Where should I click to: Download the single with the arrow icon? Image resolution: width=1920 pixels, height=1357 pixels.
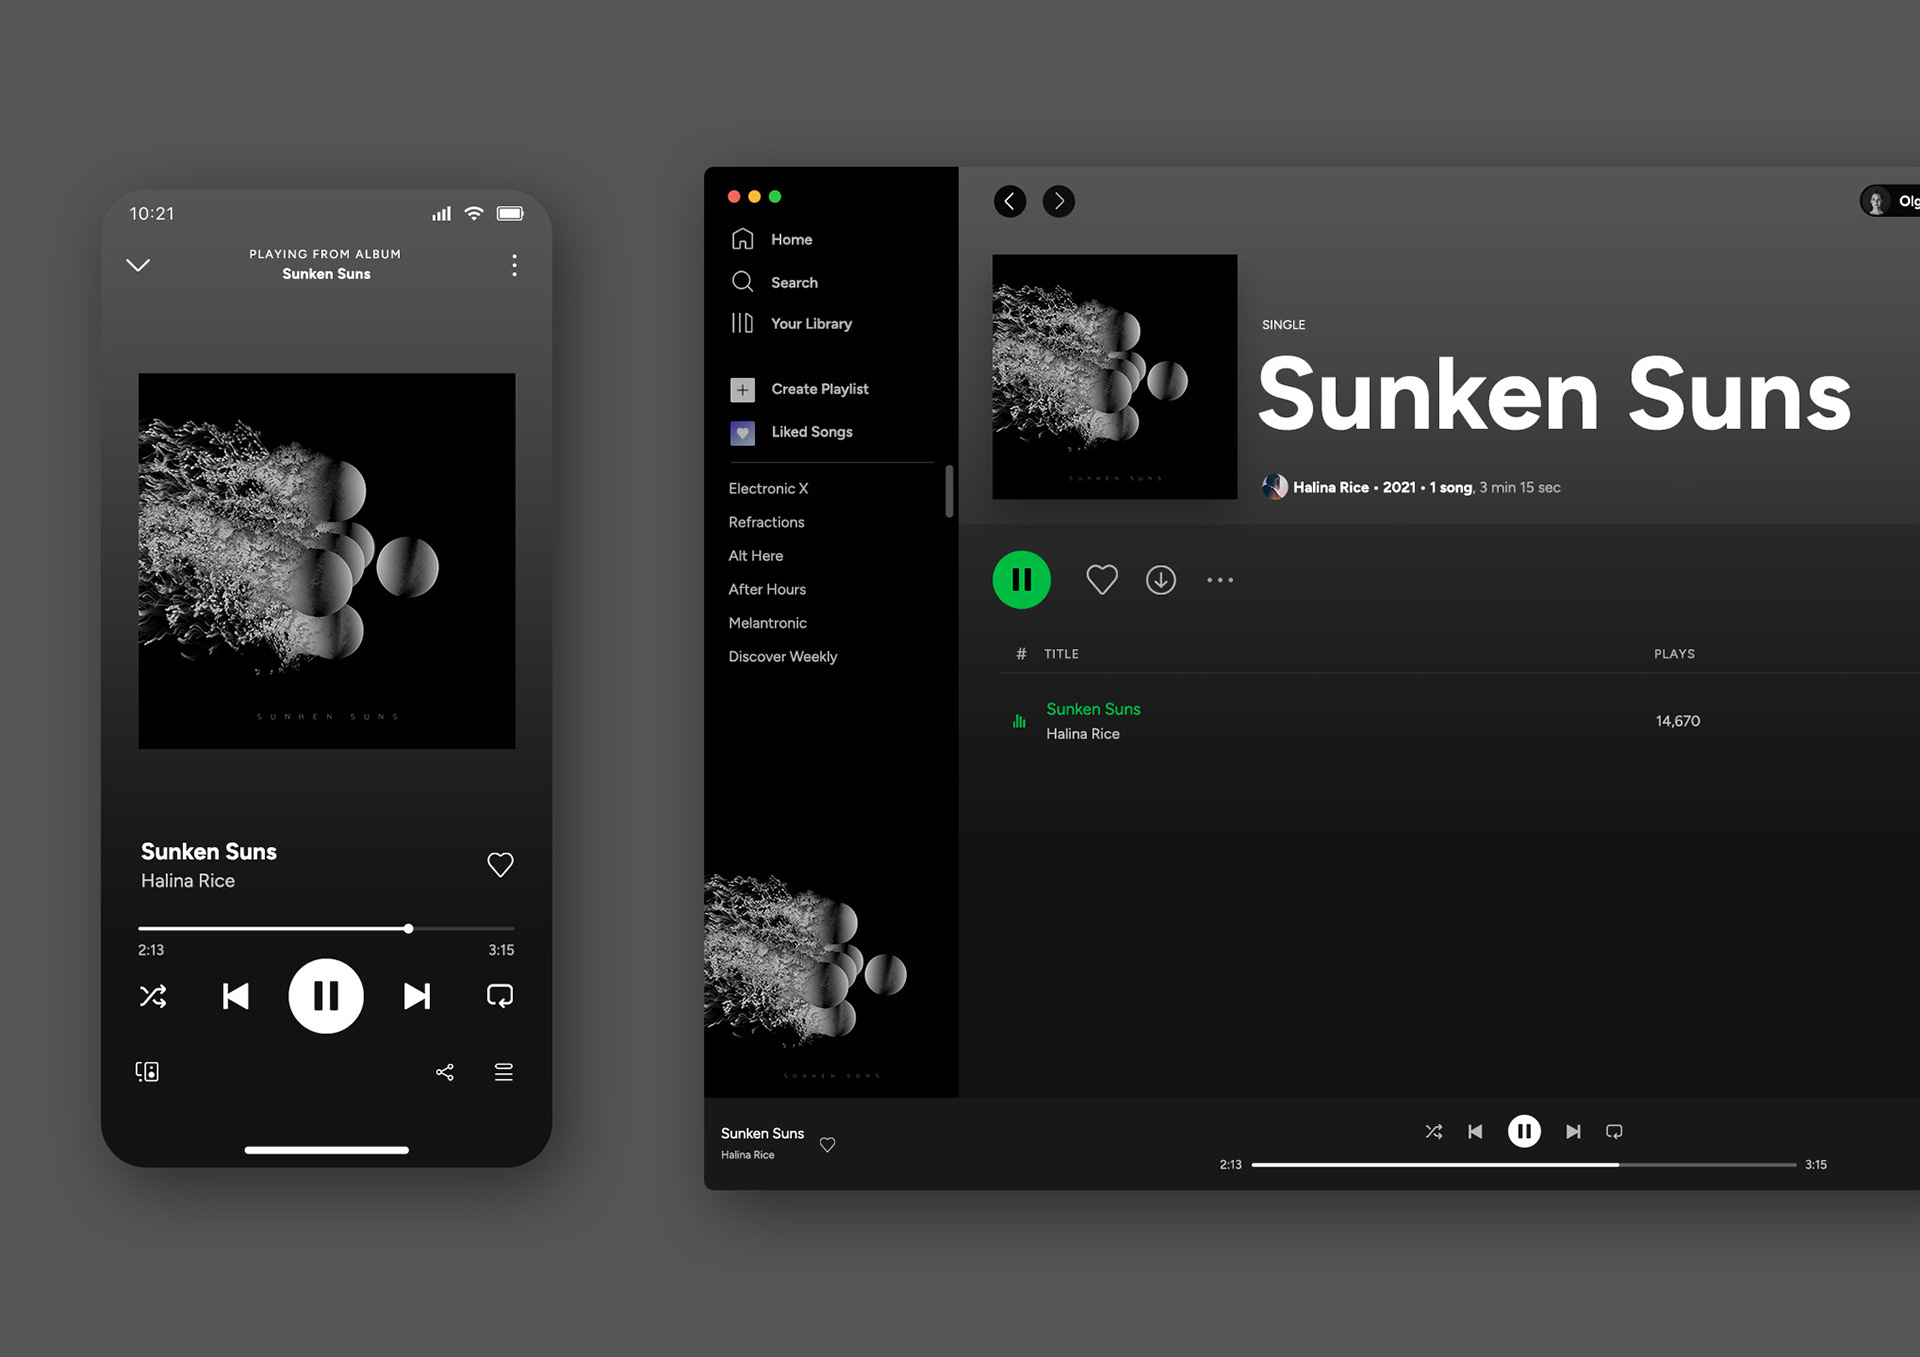point(1161,580)
